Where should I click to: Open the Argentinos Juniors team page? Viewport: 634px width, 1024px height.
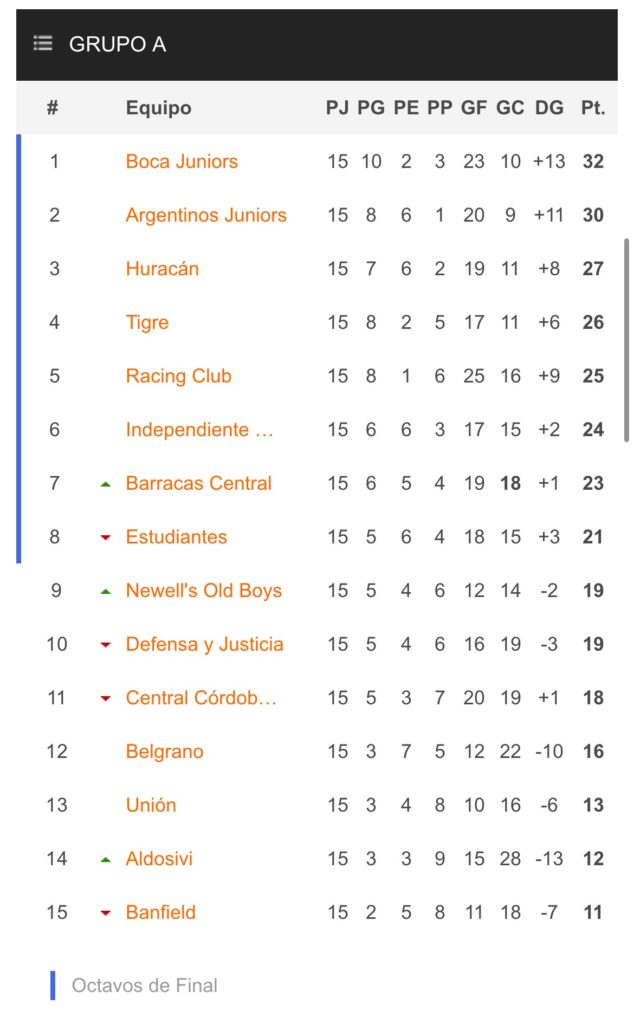click(x=206, y=215)
